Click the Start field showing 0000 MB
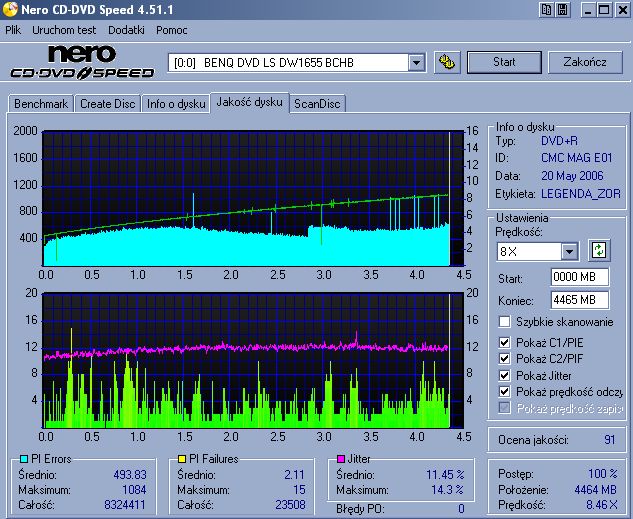Image resolution: width=633 pixels, height=519 pixels. [x=580, y=277]
